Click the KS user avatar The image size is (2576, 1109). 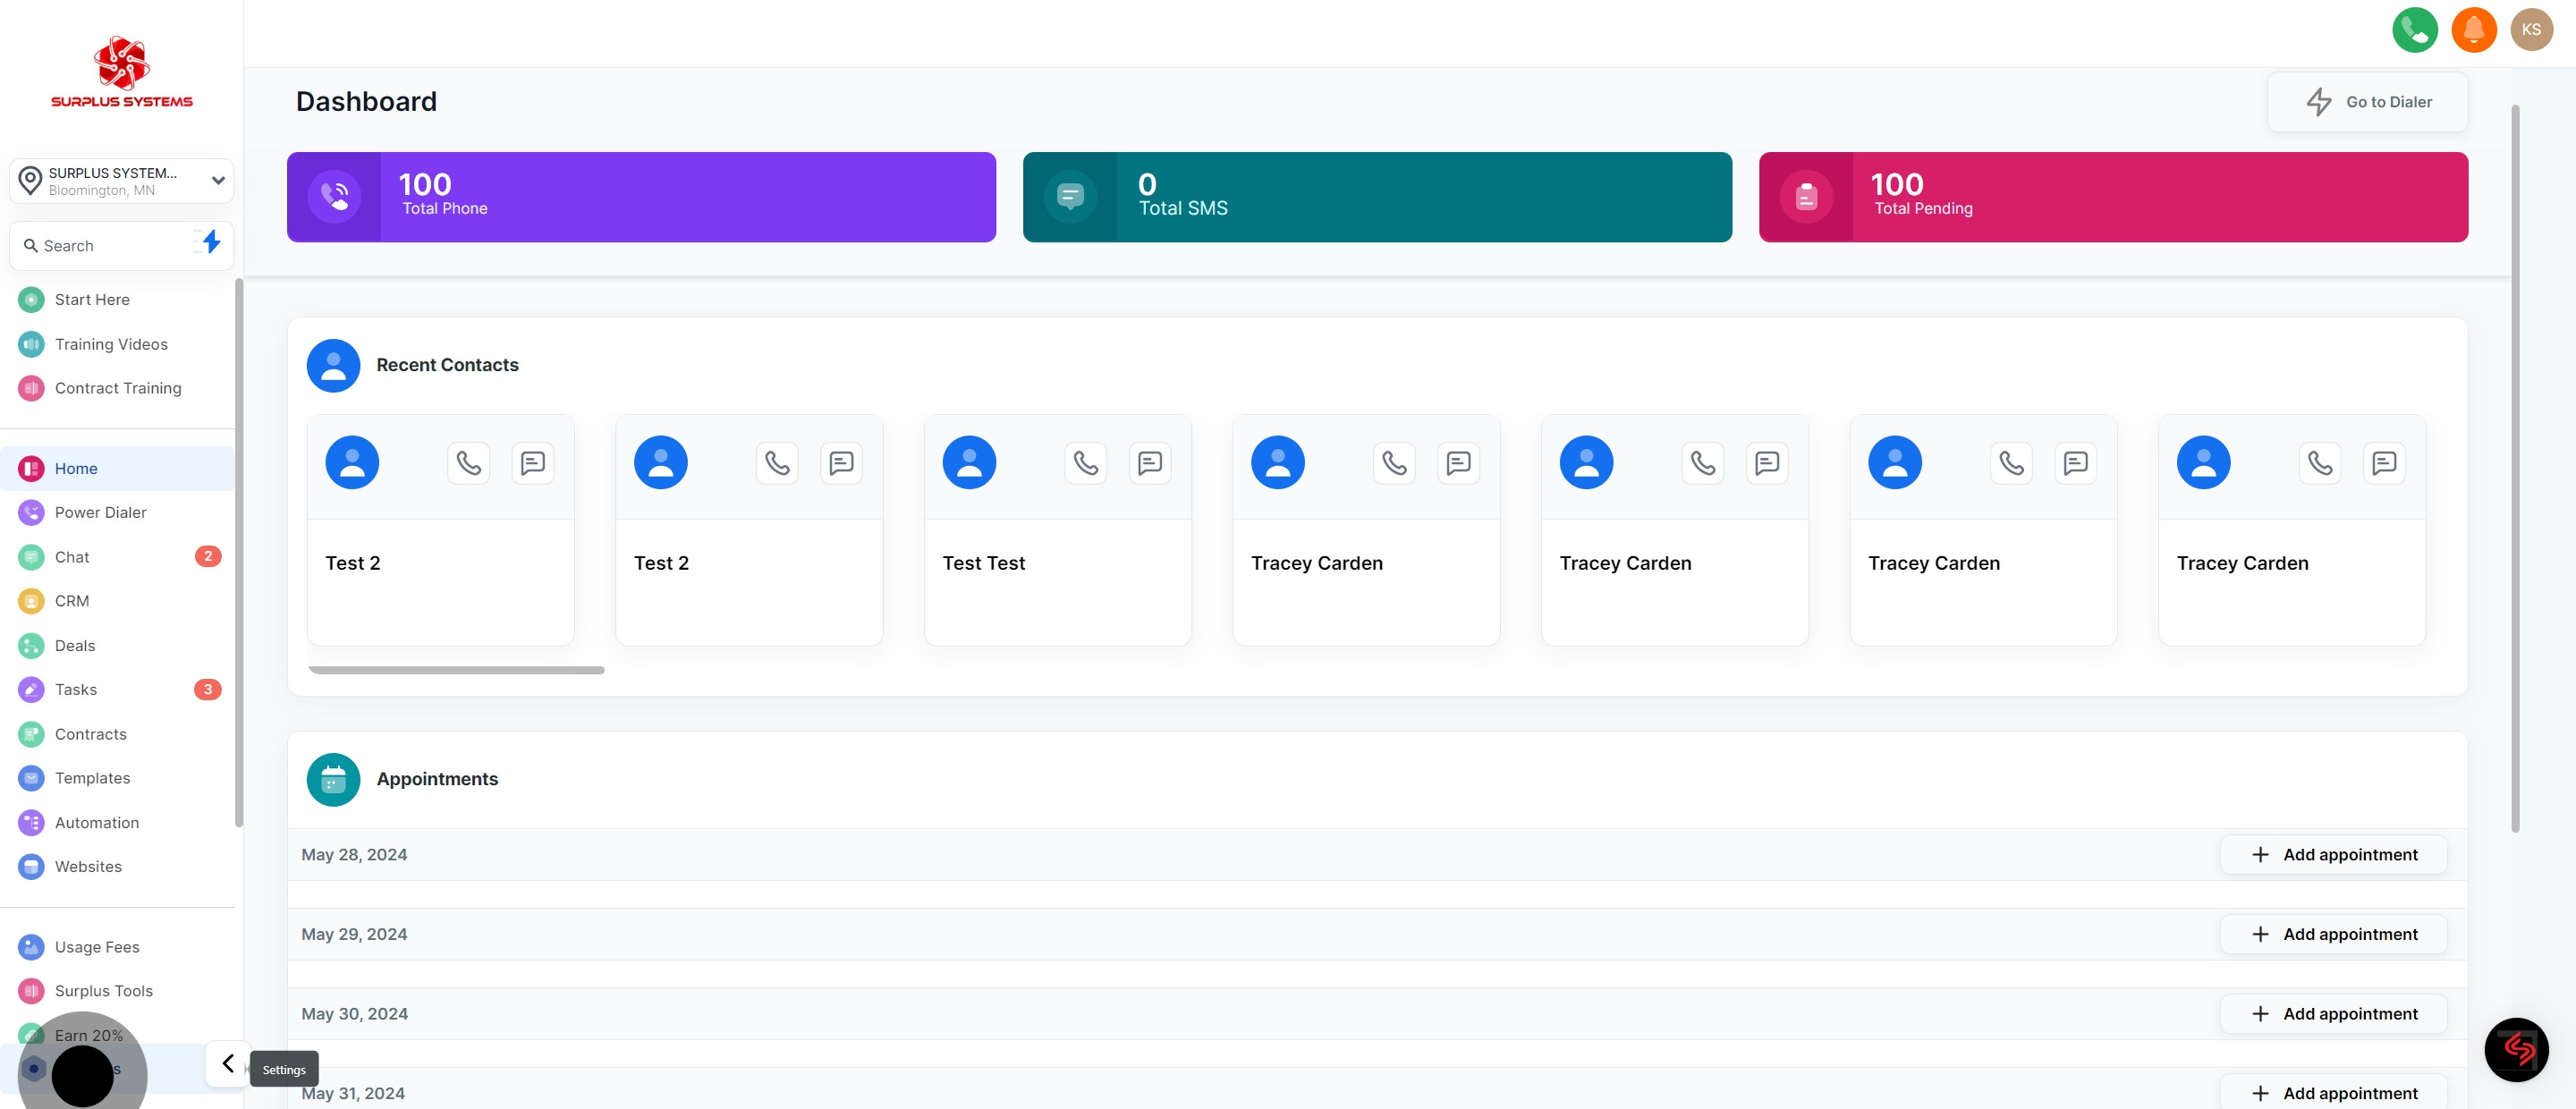point(2530,30)
